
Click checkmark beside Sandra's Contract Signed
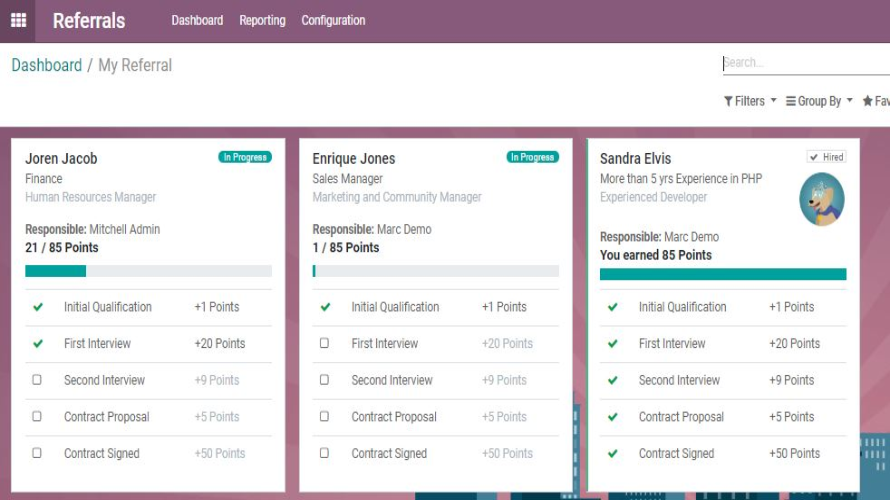[612, 454]
